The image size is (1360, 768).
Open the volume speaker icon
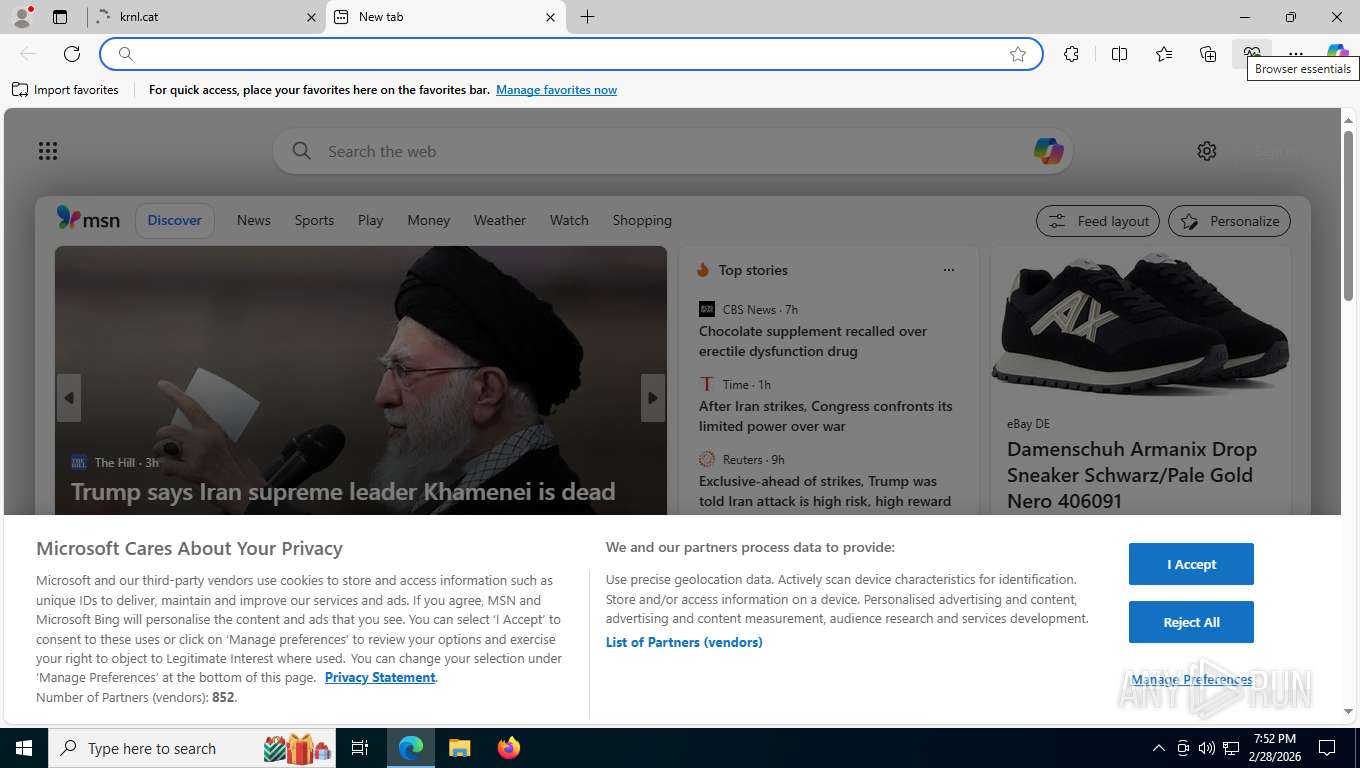(x=1206, y=748)
